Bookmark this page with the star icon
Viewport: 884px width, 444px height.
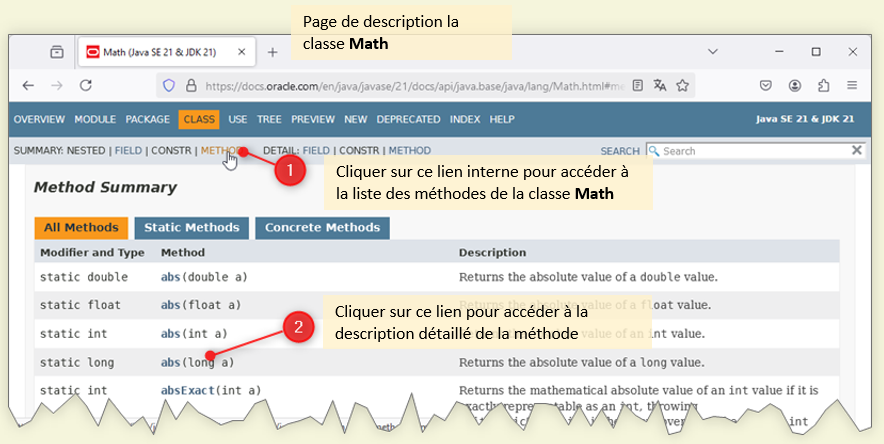pos(682,86)
